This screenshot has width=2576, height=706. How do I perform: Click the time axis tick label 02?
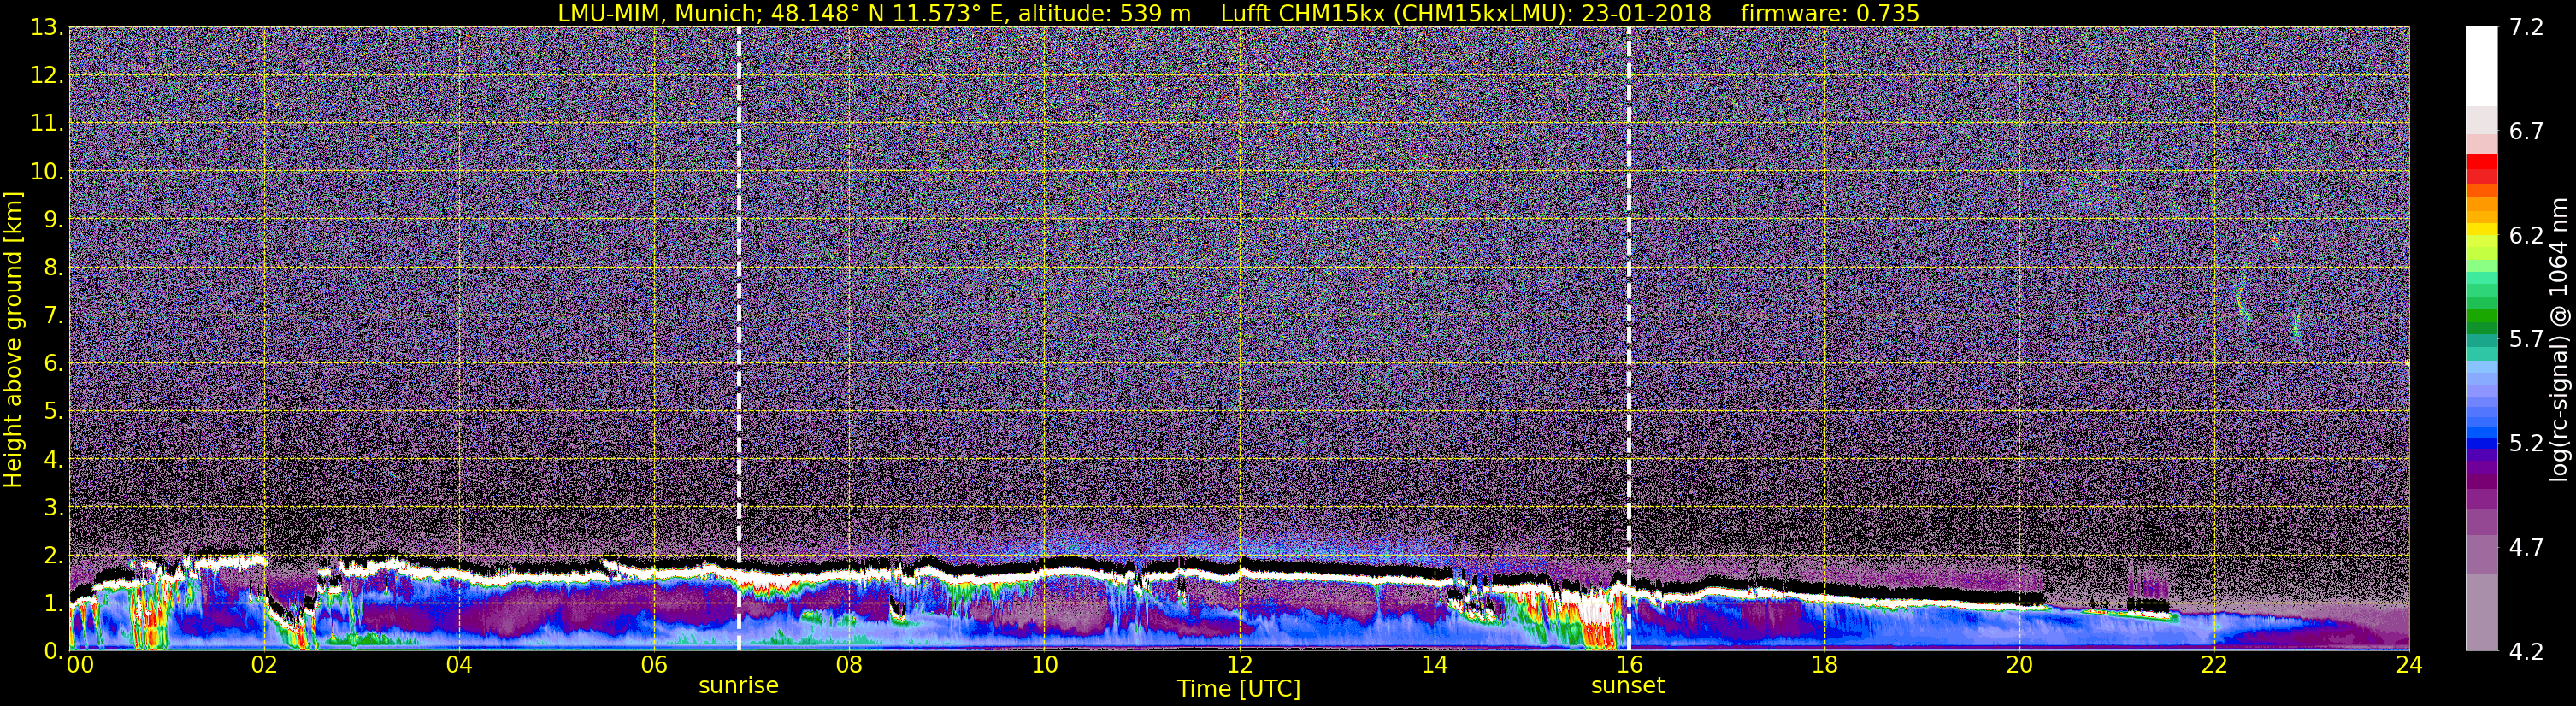(x=264, y=665)
